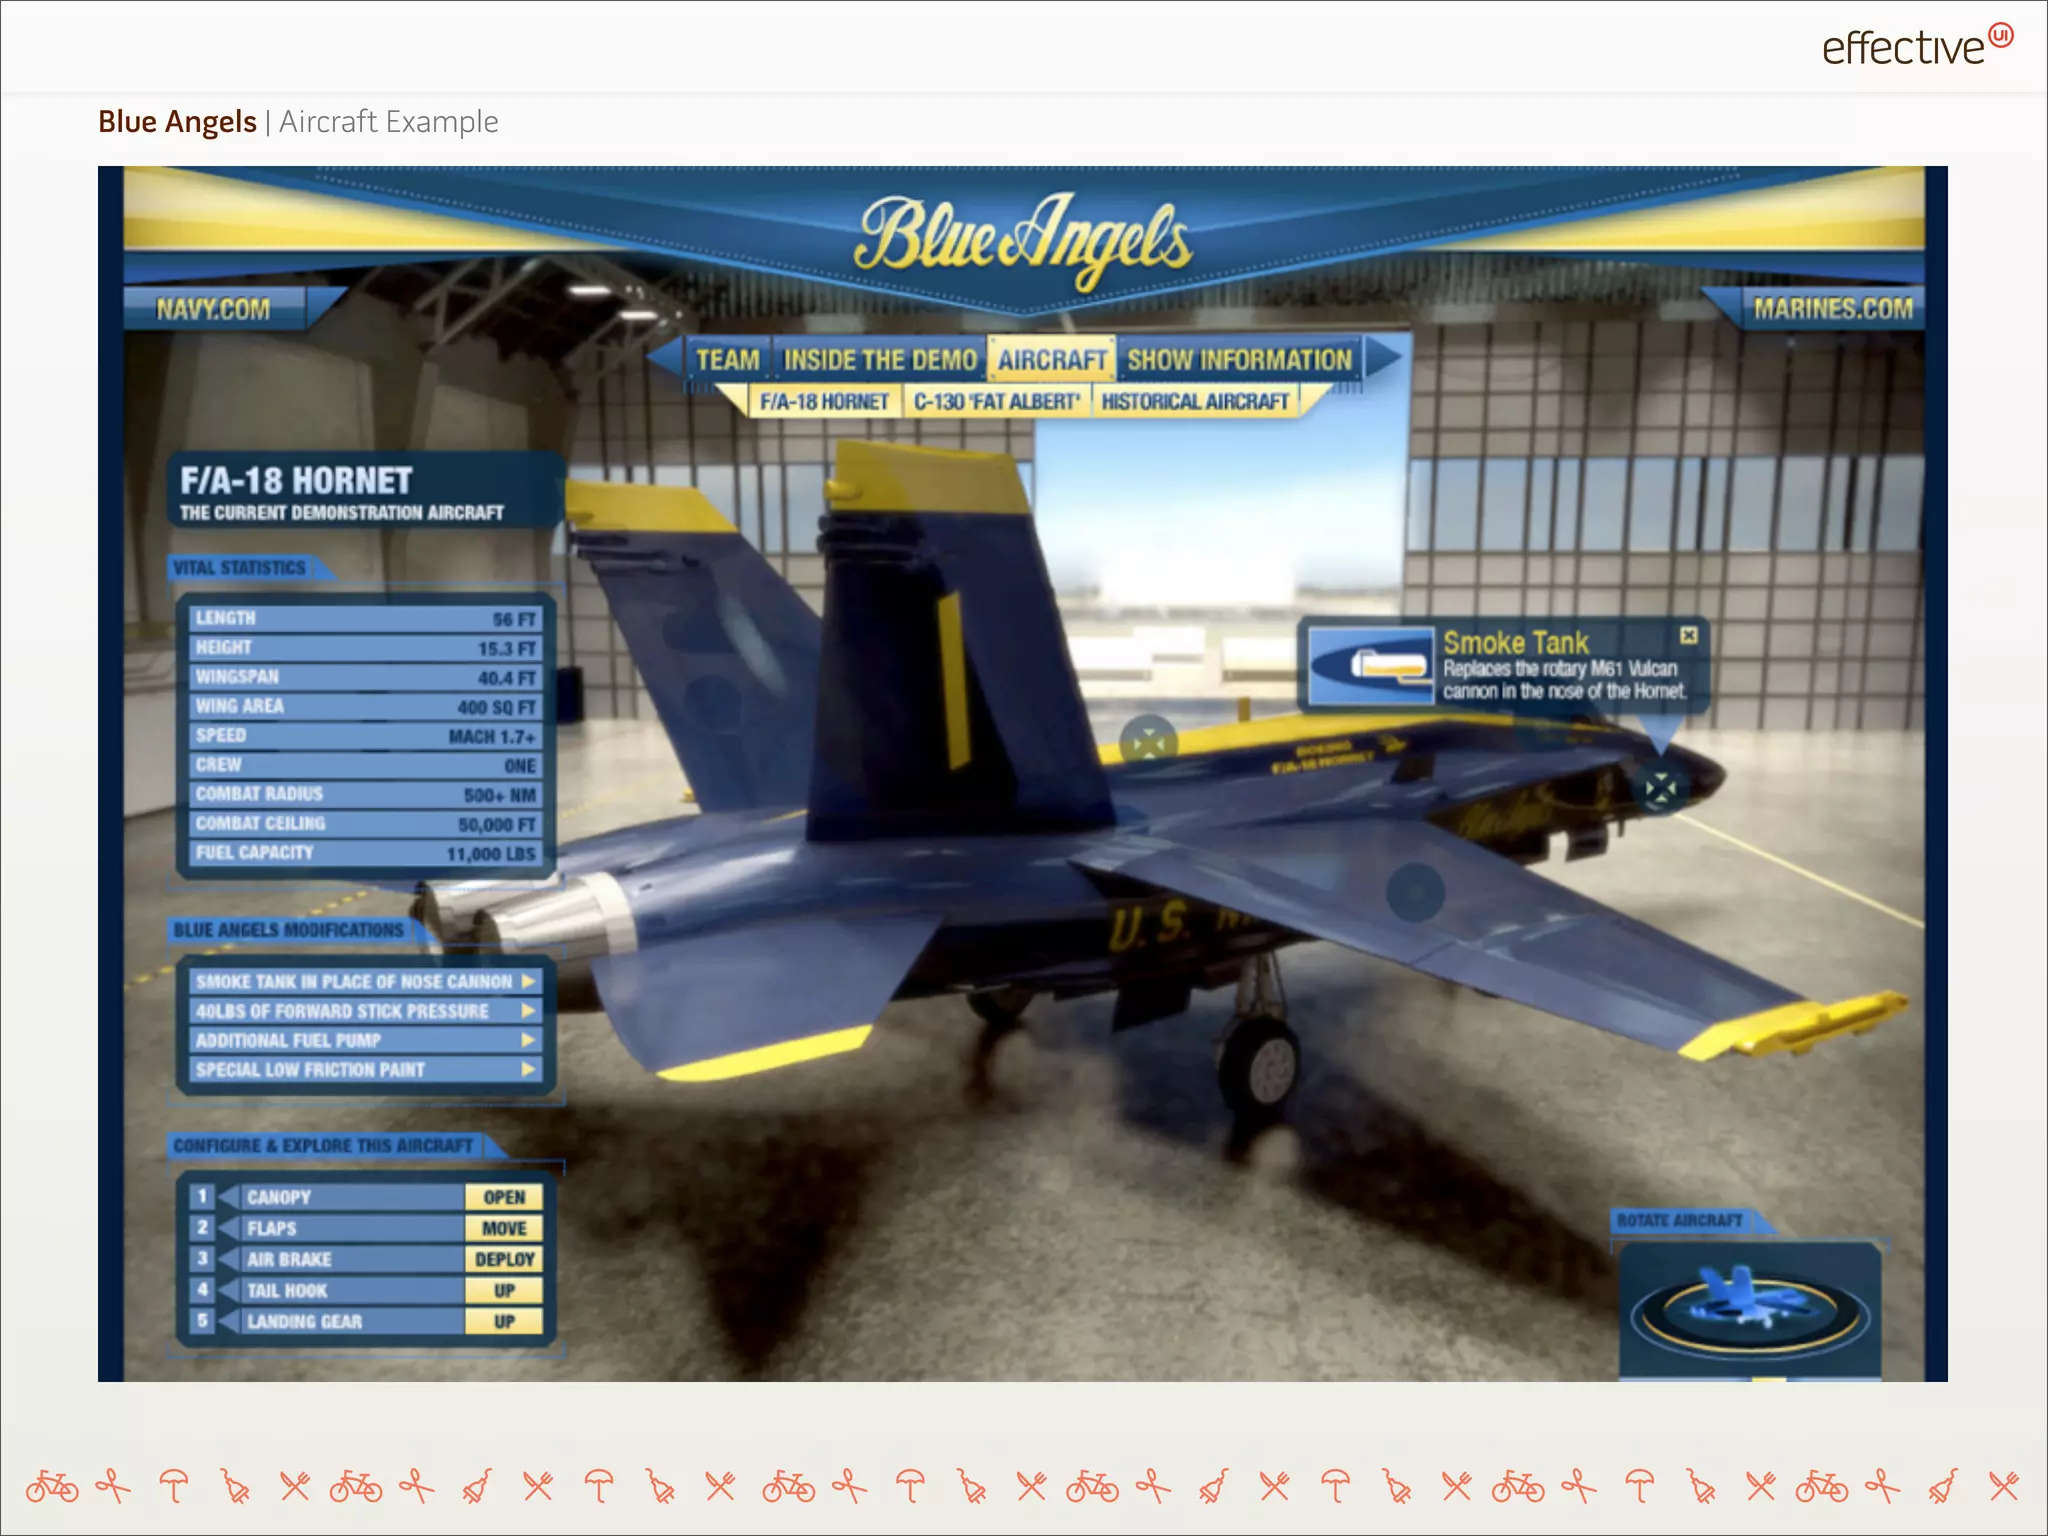Viewport: 2048px width, 1536px height.
Task: Click the round hotspot on the wing
Action: point(1415,891)
